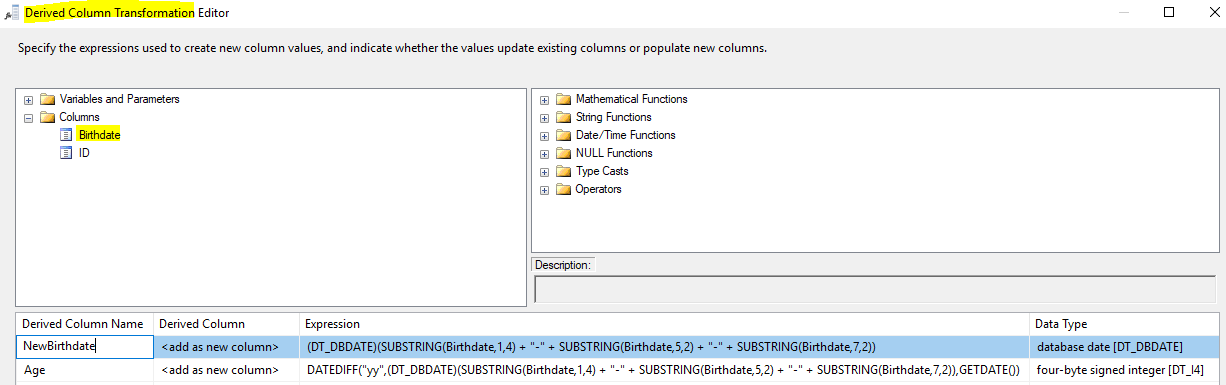Select the String Functions label
The width and height of the screenshot is (1226, 385).
pos(613,118)
